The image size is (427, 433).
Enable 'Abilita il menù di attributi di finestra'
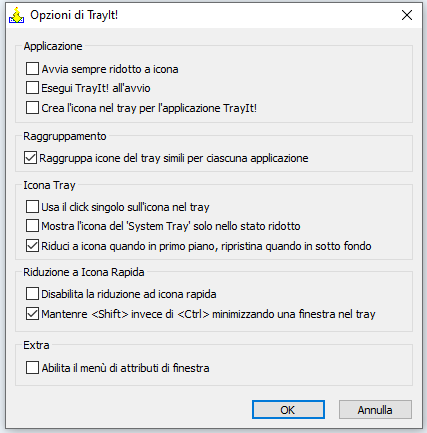[32, 368]
